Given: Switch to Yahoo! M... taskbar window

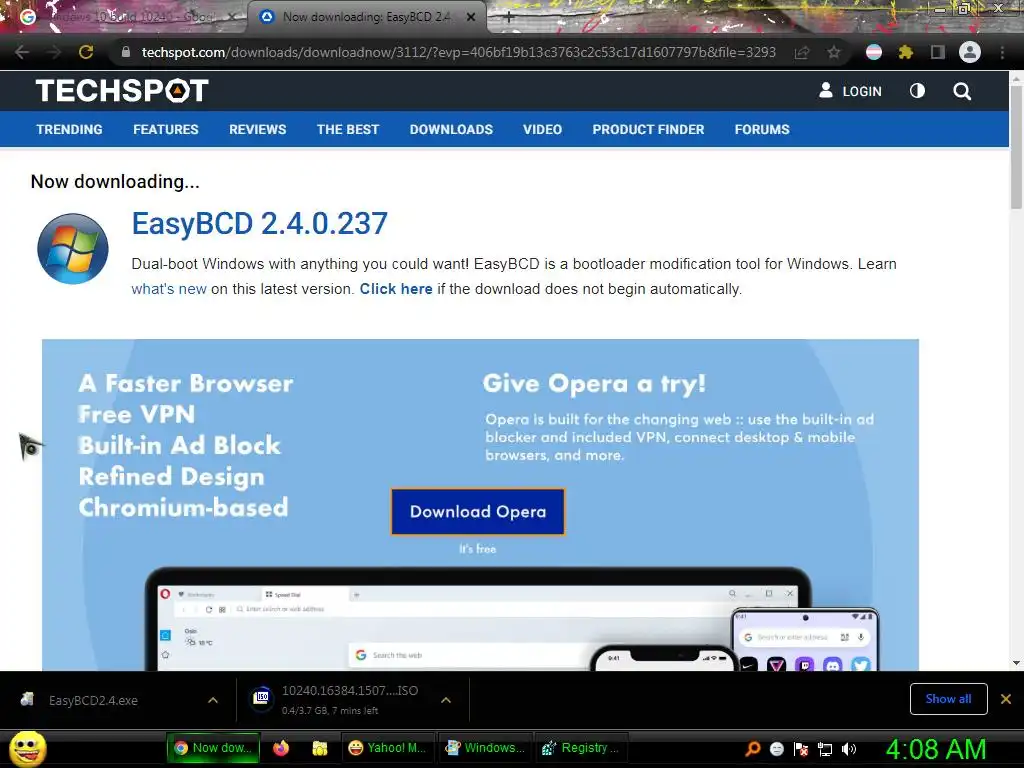Looking at the screenshot, I should coord(387,748).
